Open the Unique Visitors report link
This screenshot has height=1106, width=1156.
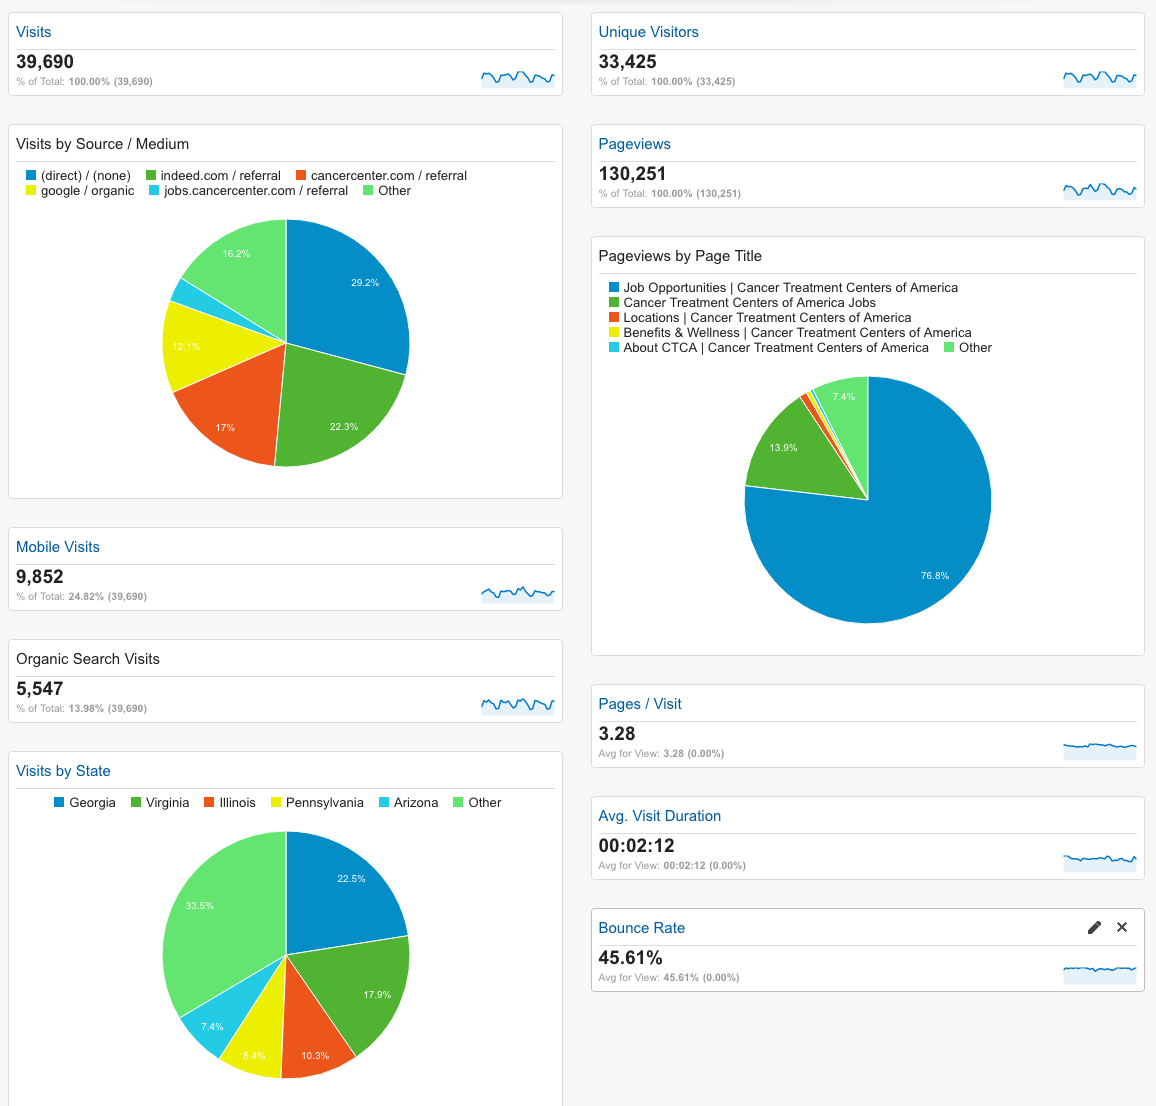point(648,32)
